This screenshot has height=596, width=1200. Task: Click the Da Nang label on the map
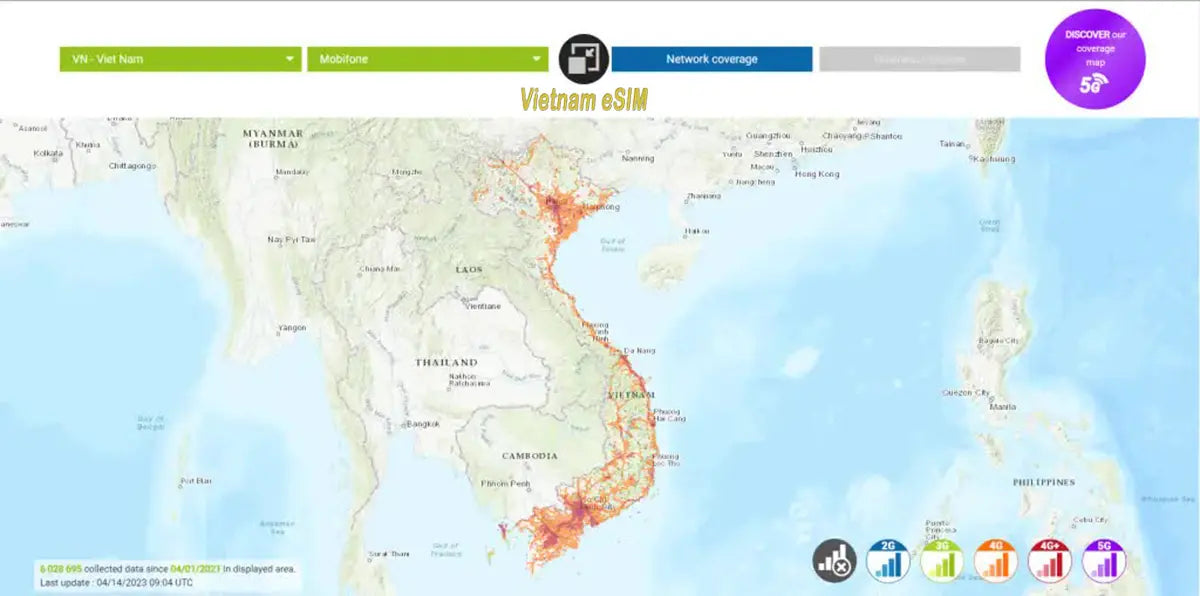pyautogui.click(x=639, y=351)
